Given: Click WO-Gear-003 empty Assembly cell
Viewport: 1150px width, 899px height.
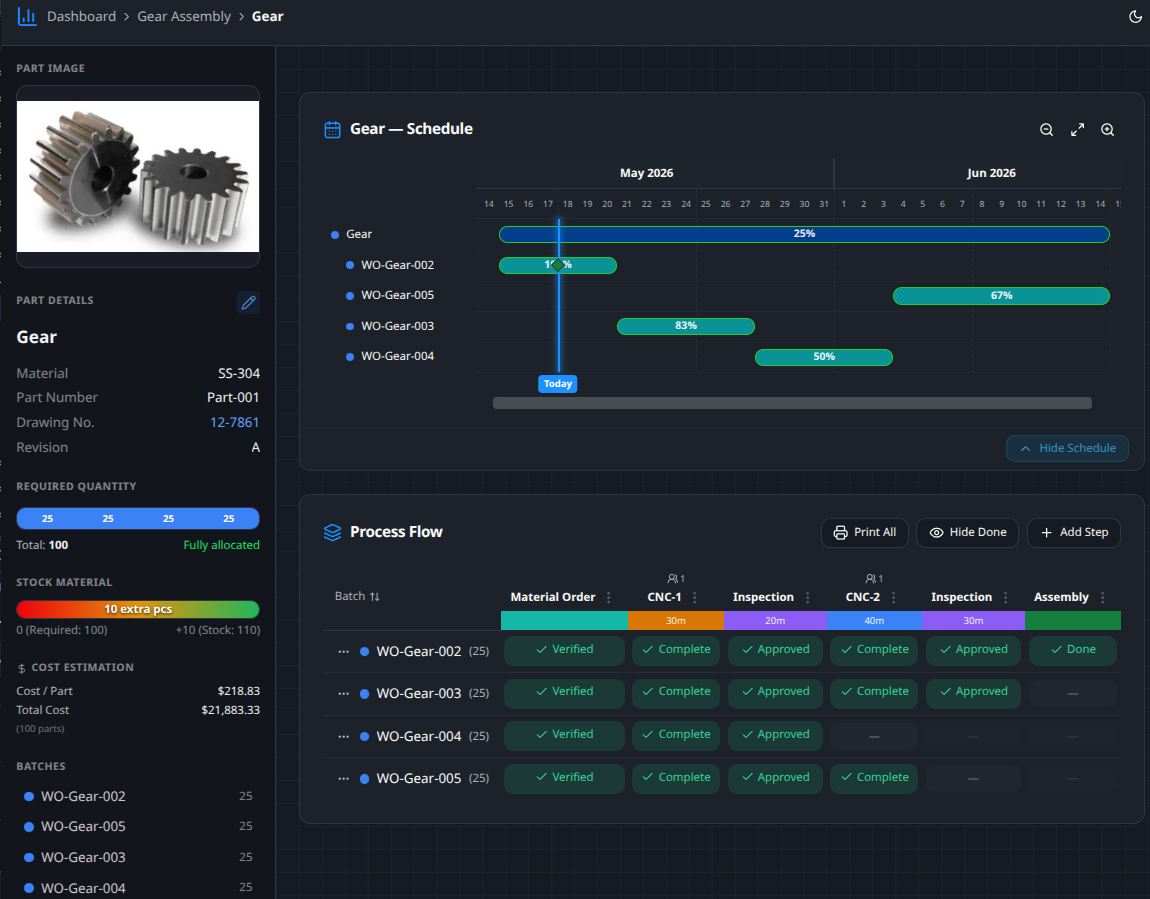Looking at the screenshot, I should tap(1072, 693).
